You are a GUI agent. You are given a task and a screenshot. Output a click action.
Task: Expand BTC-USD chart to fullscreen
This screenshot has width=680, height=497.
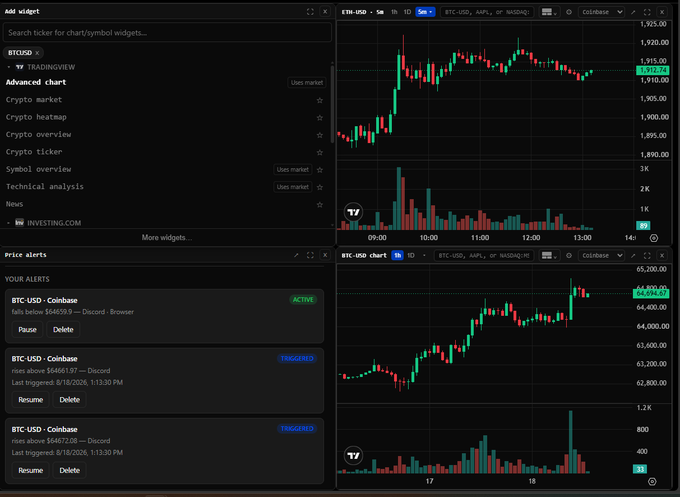point(647,255)
